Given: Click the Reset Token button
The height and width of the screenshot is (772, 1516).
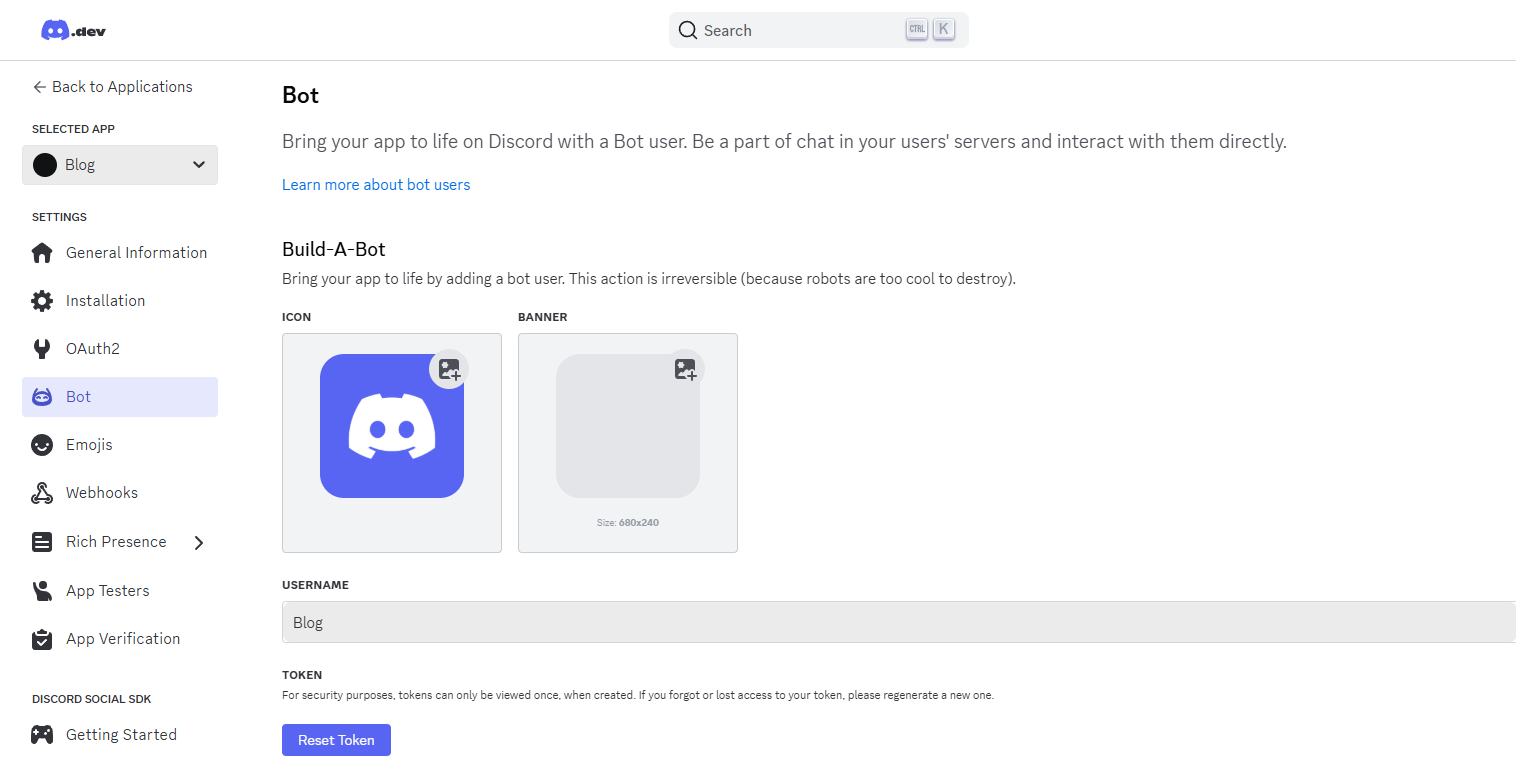Looking at the screenshot, I should point(336,740).
